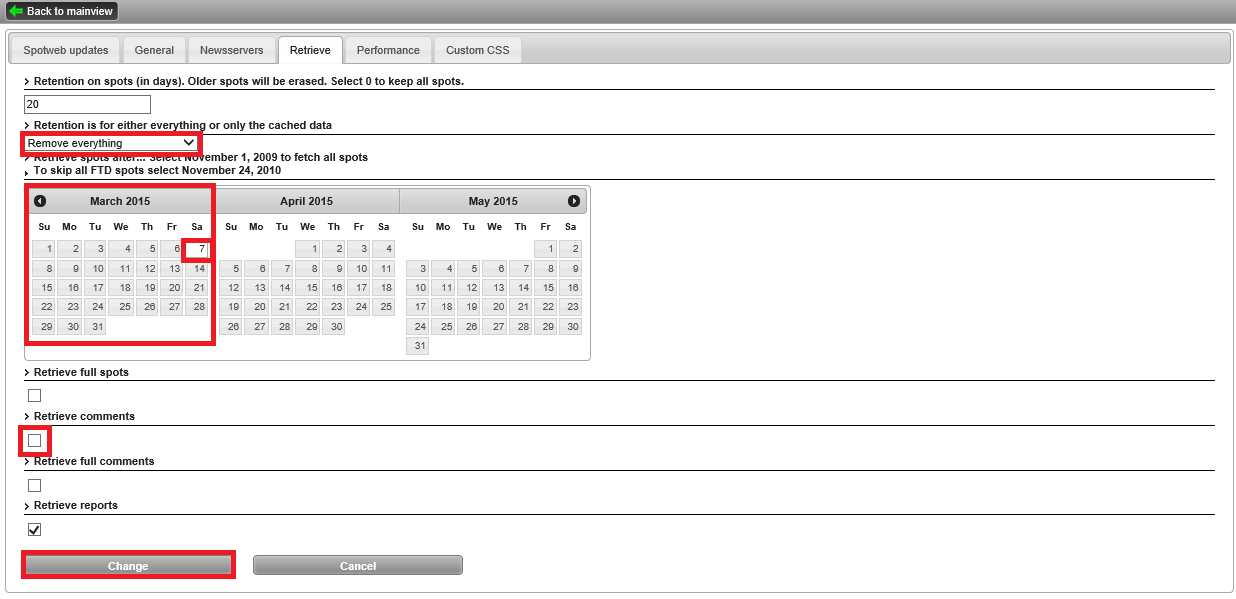Viewport: 1236px width, 599px height.
Task: Click the Cancel button
Action: (357, 566)
